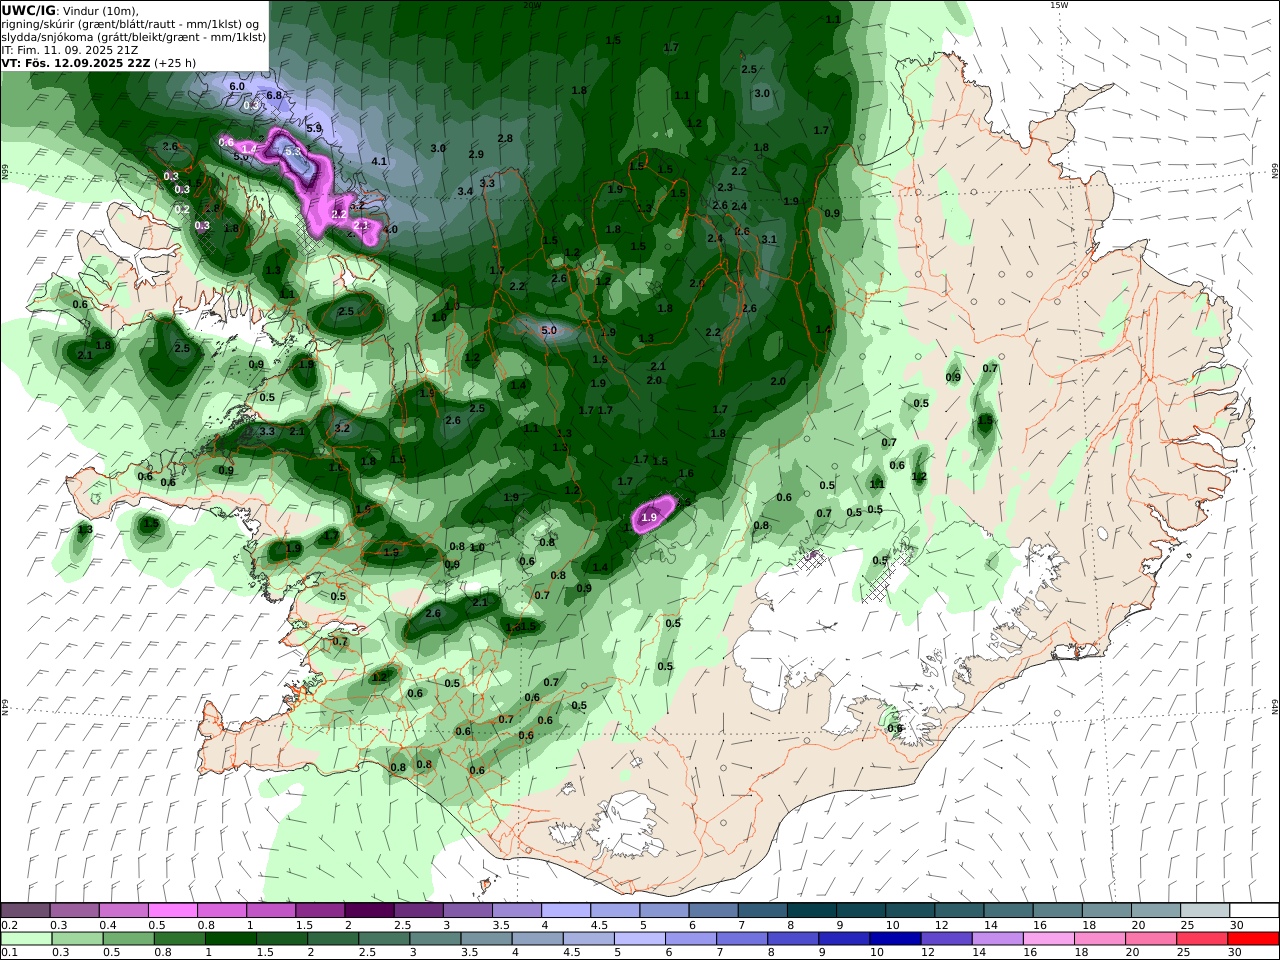Image resolution: width=1280 pixels, height=960 pixels.
Task: Pick the top legend swatch labeled 8
Action: point(812,910)
